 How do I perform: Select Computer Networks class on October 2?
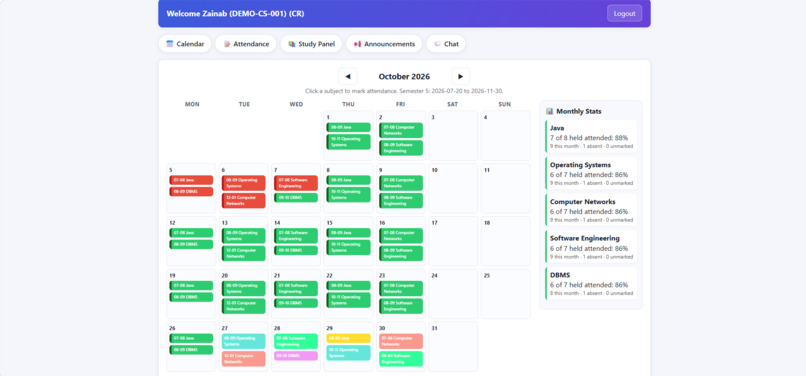click(401, 130)
